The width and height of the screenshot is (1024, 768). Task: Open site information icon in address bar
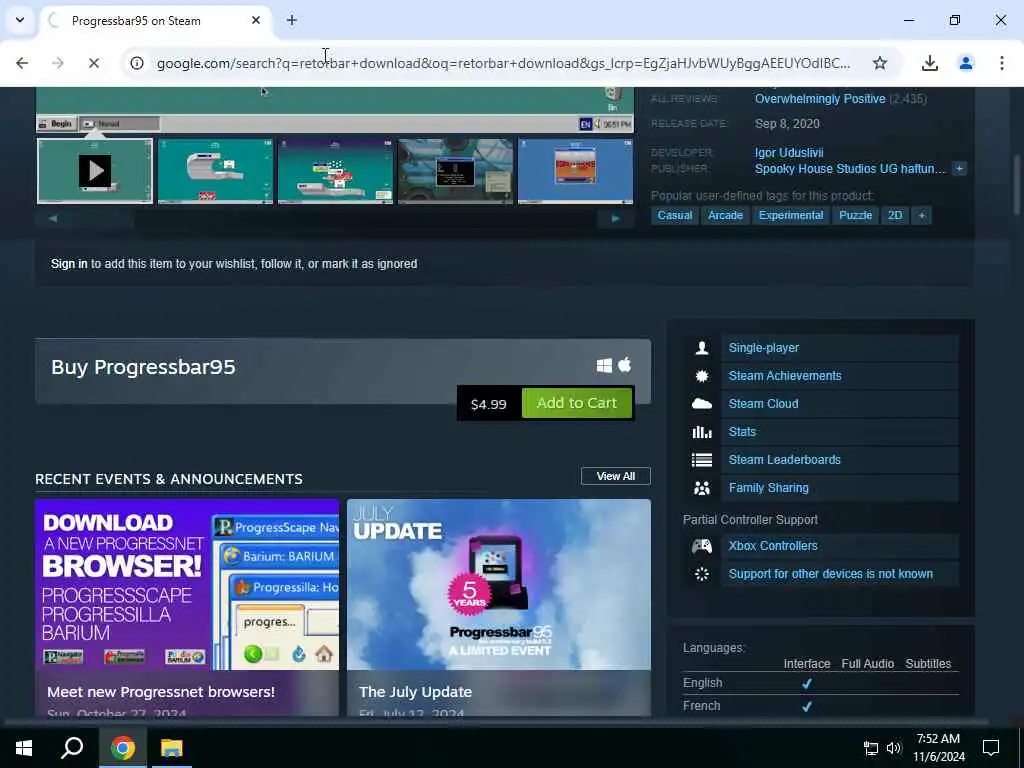coord(136,63)
